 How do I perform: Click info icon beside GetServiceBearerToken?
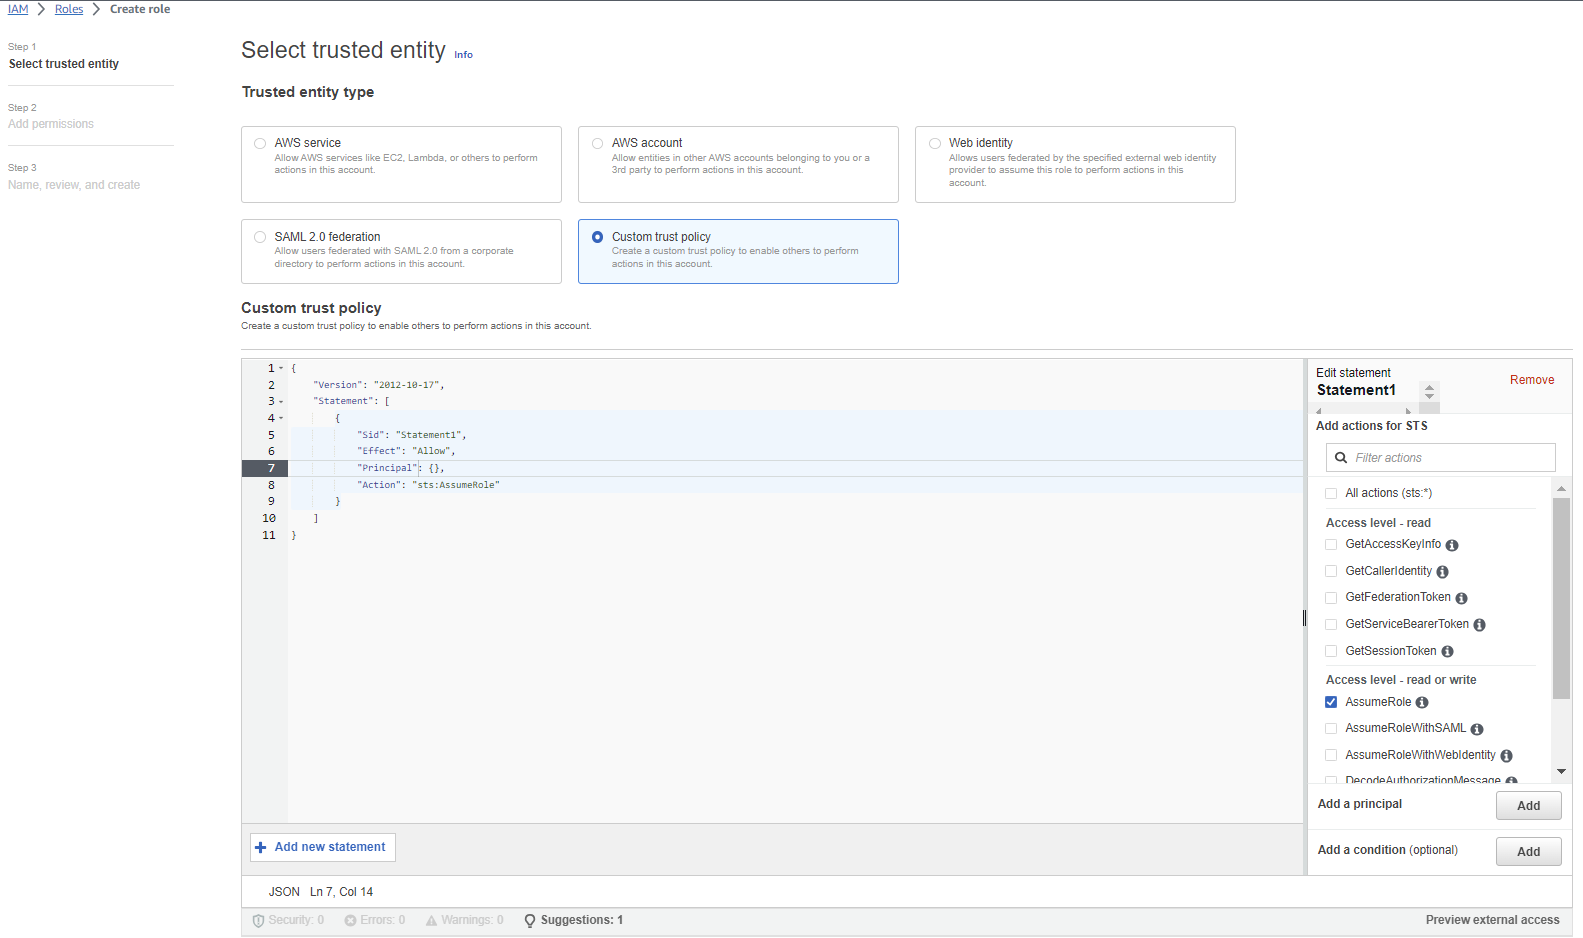[x=1479, y=625]
